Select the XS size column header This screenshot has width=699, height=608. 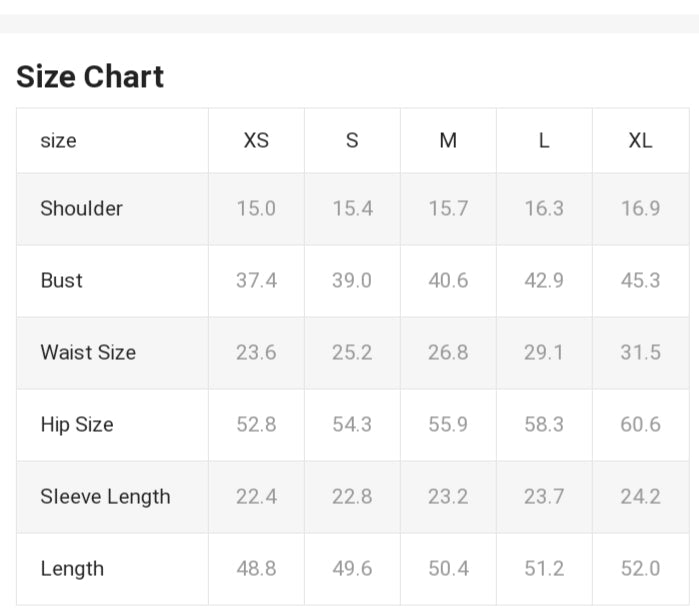click(x=256, y=141)
